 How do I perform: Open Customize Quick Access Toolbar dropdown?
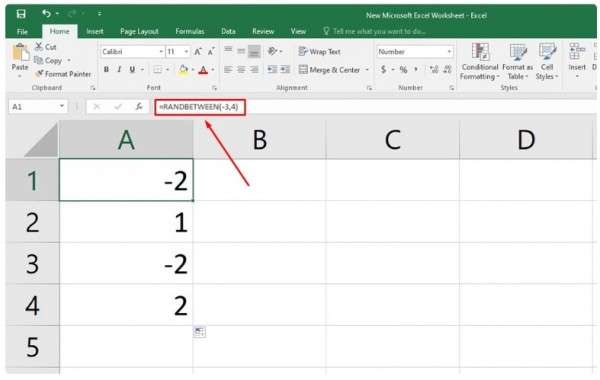click(99, 14)
